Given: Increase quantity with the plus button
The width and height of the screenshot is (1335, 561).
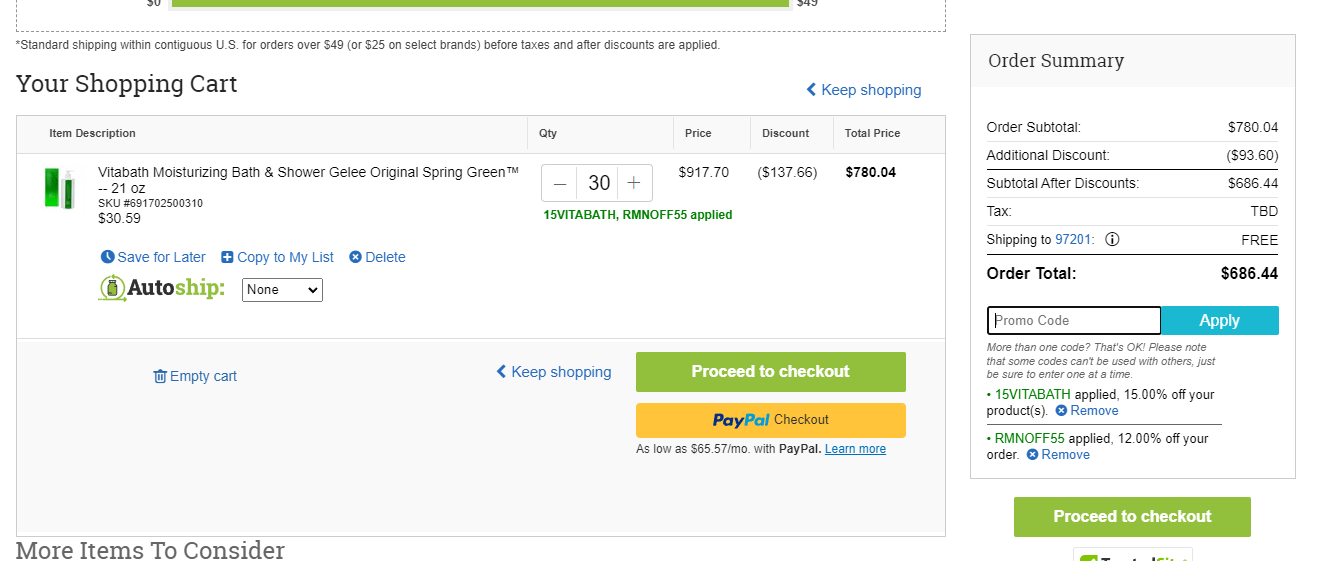Looking at the screenshot, I should coord(634,184).
